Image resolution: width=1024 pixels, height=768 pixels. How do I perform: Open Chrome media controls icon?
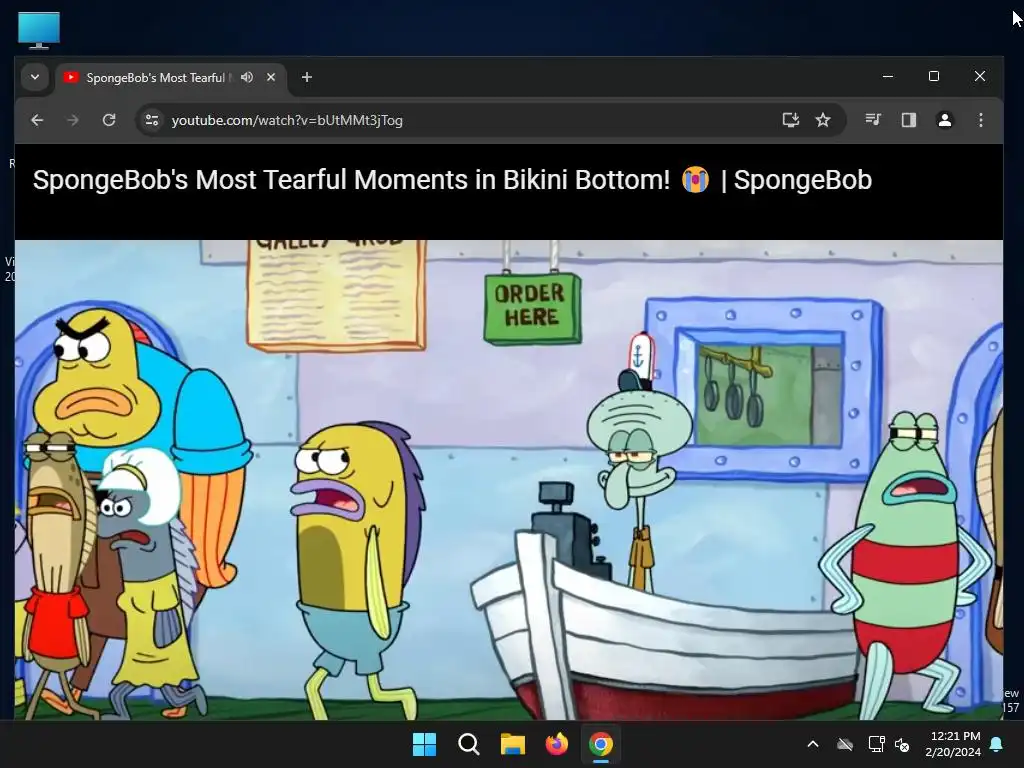(873, 120)
